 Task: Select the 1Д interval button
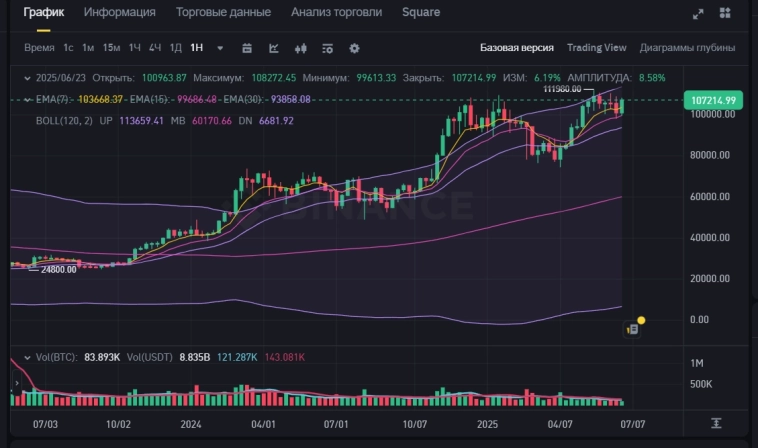pos(175,48)
